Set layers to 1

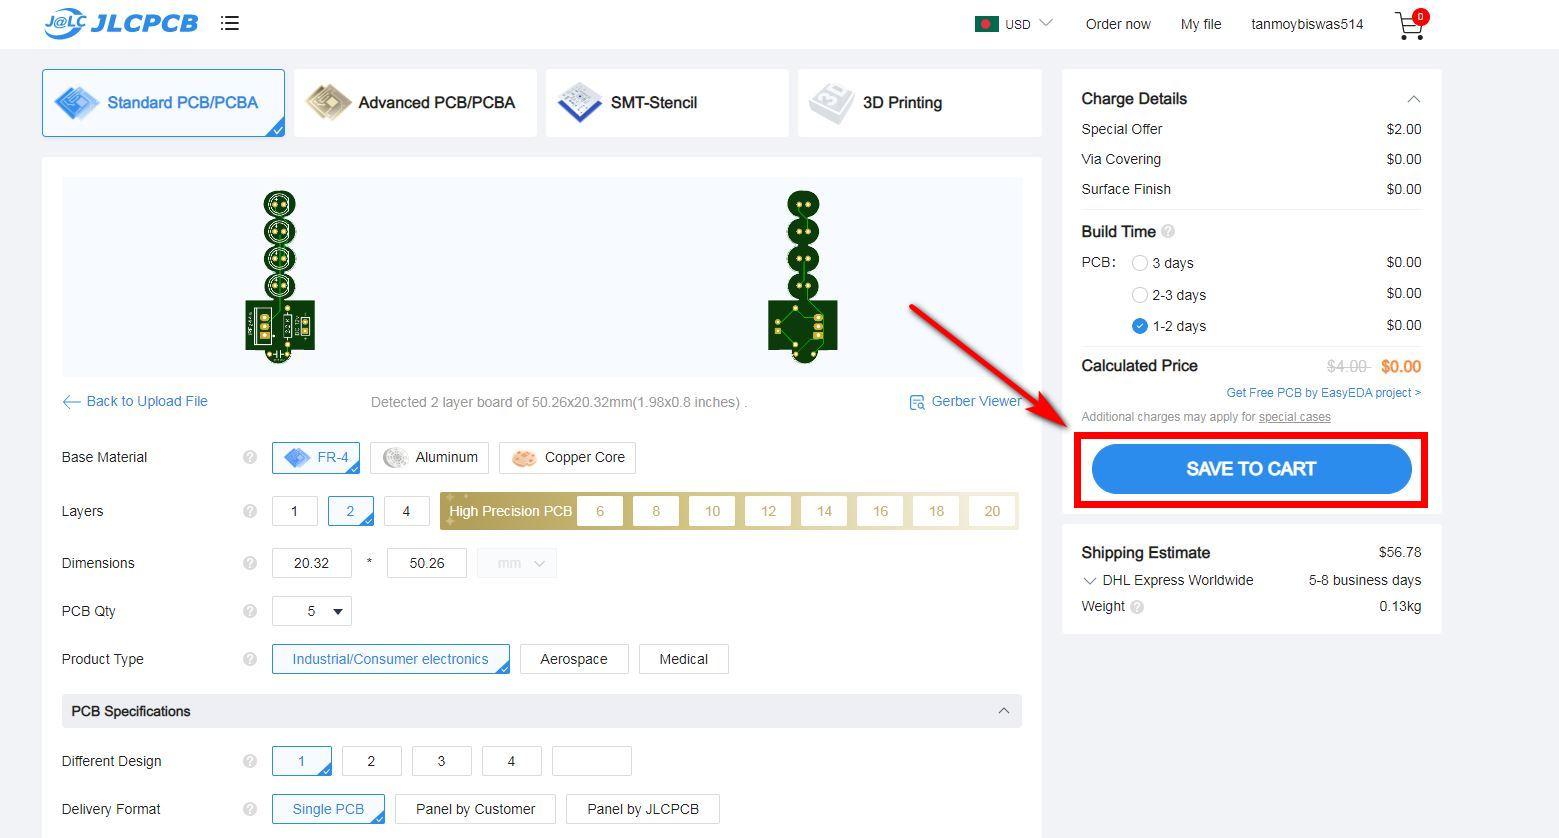294,511
